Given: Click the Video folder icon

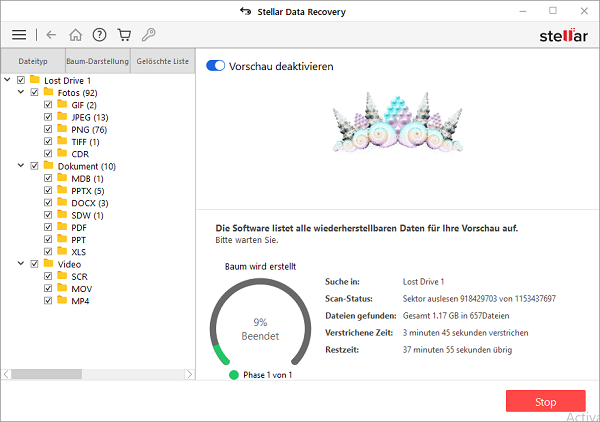Looking at the screenshot, I should tap(49, 263).
